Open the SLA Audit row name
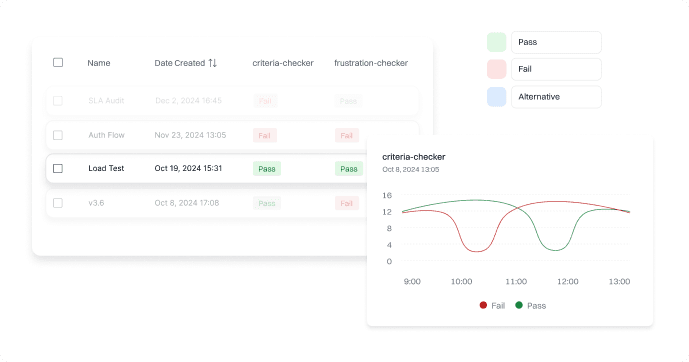 [106, 101]
